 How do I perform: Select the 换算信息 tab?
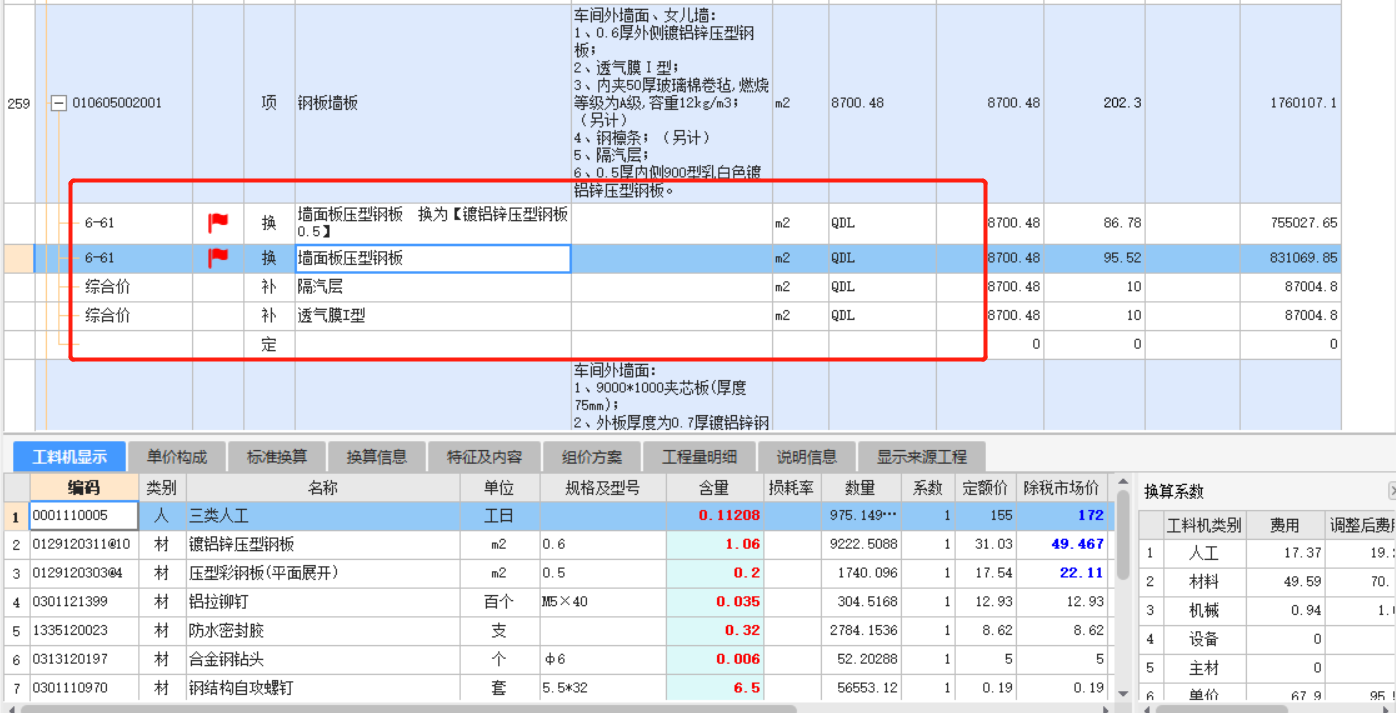click(x=377, y=457)
